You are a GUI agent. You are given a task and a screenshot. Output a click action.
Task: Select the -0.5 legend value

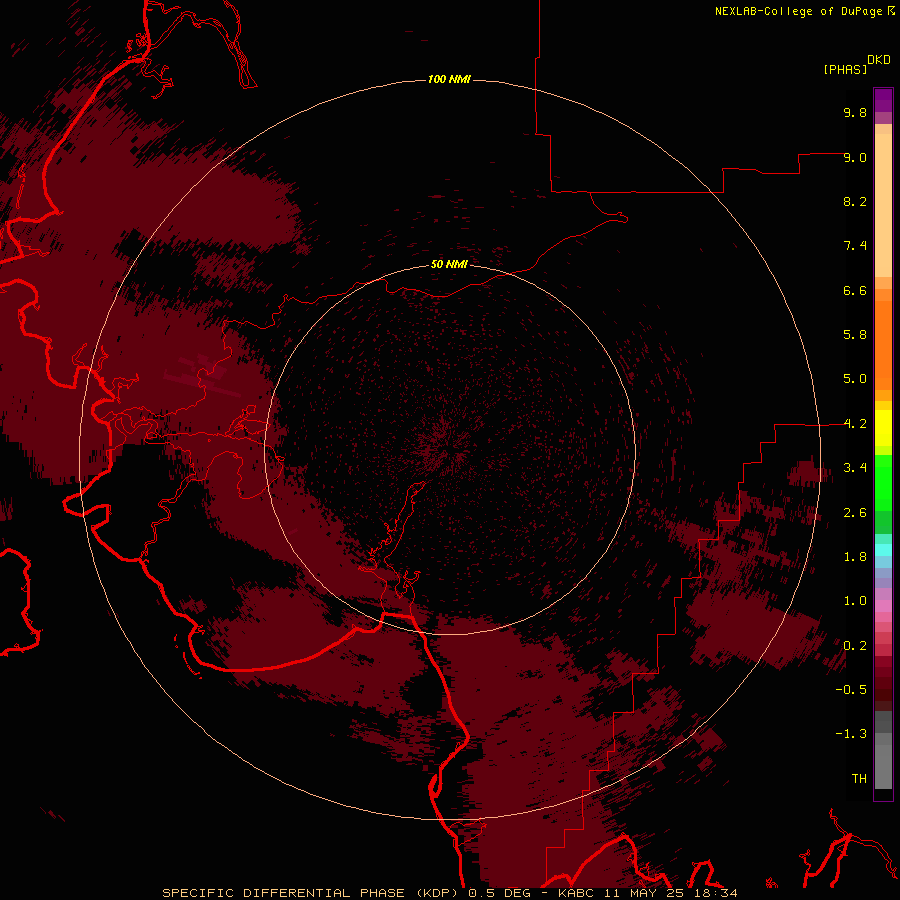click(x=851, y=690)
